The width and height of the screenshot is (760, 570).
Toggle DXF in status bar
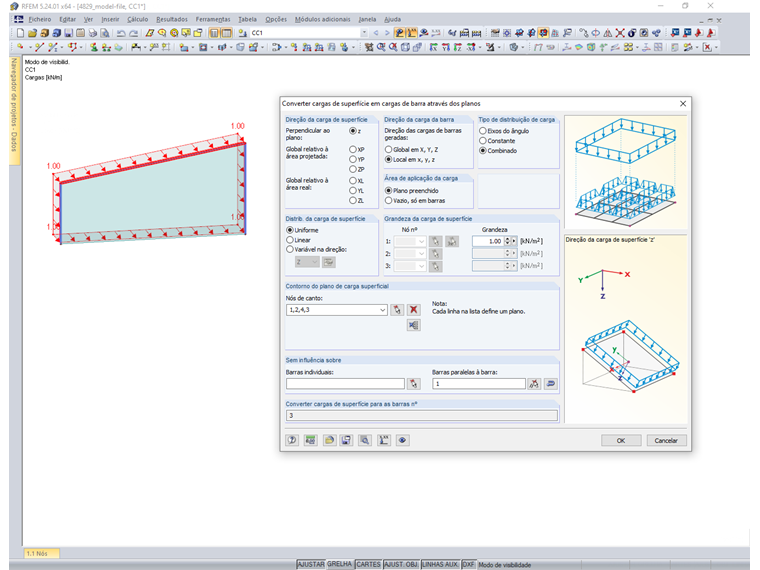468,565
